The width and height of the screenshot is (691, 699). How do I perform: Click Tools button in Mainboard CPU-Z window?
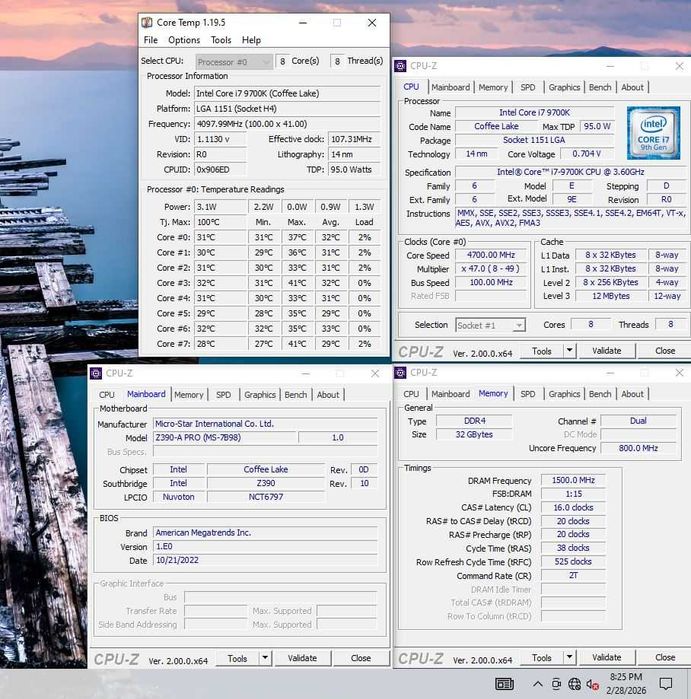(237, 658)
